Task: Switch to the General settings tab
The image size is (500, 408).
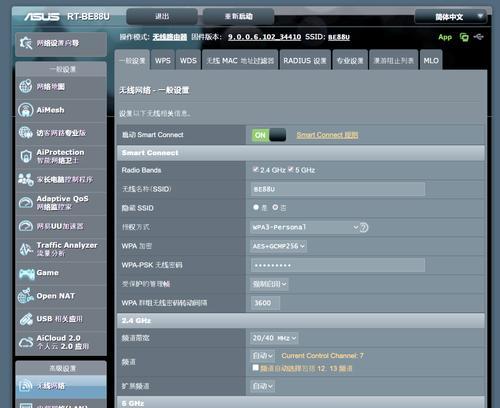Action: (132, 60)
